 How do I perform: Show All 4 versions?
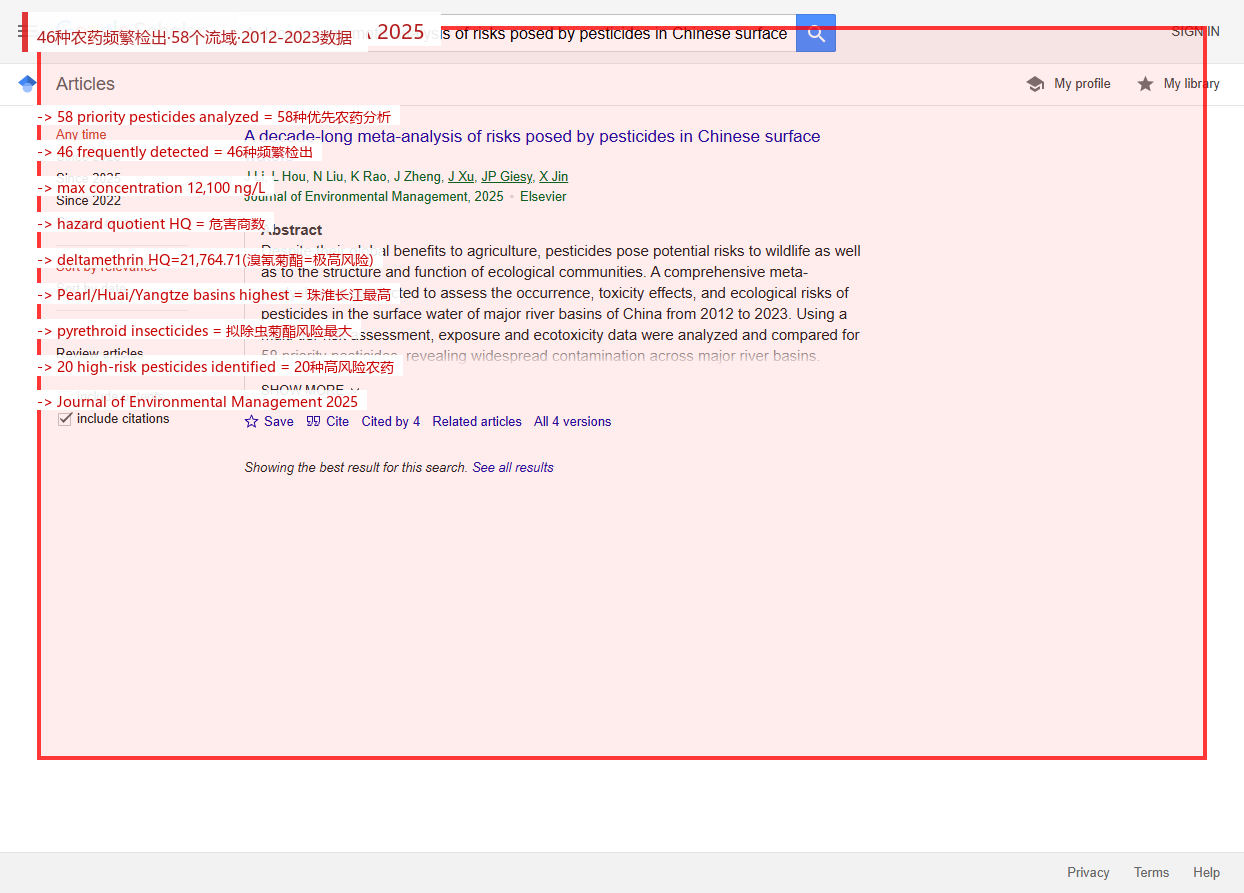[x=572, y=421]
